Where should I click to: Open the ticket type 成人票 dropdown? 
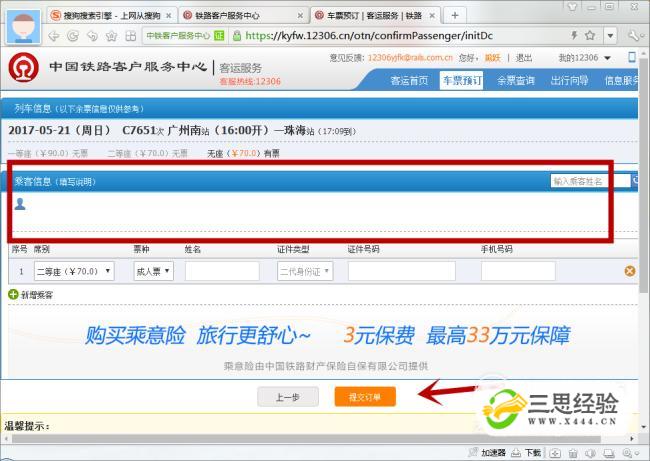click(x=153, y=271)
